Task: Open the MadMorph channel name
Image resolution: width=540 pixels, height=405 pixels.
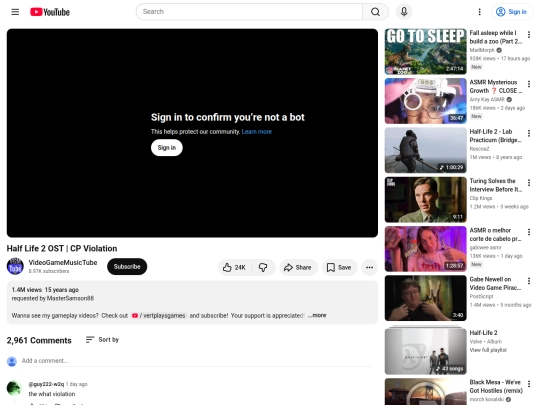Action: point(482,50)
